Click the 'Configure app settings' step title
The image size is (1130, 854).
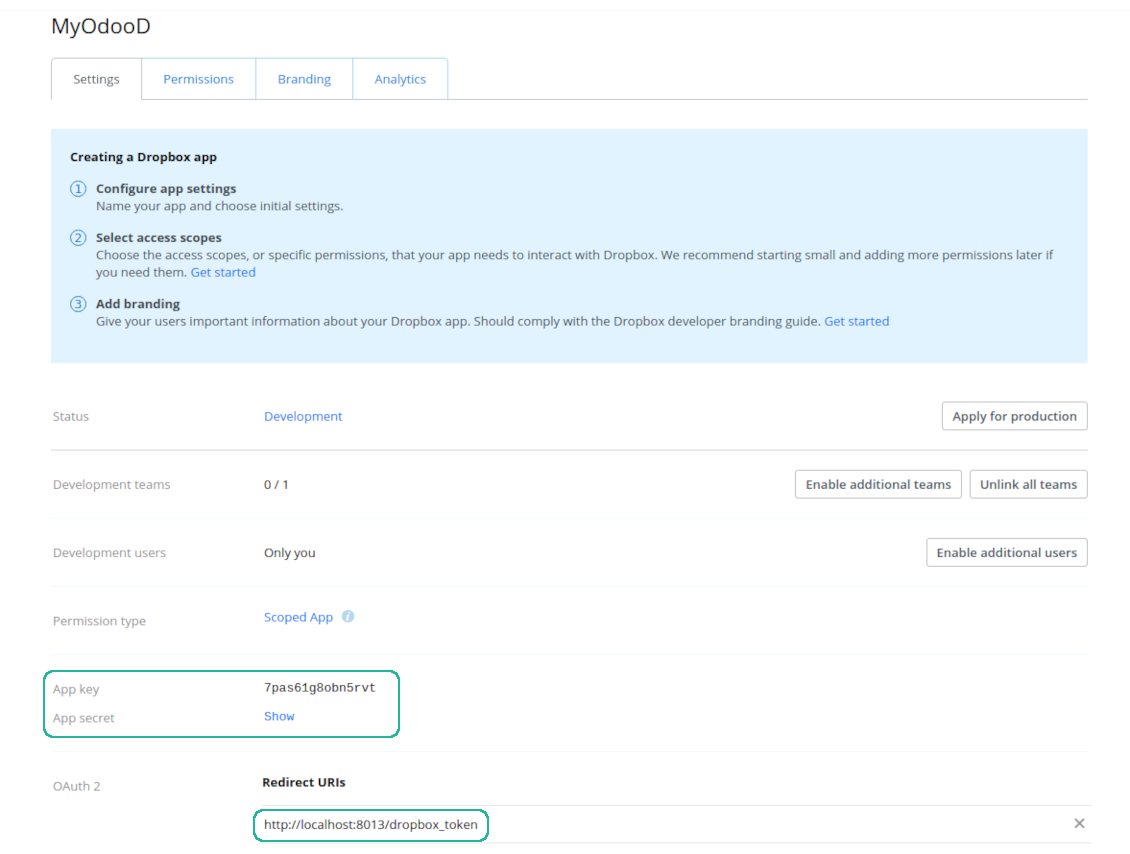coord(166,189)
